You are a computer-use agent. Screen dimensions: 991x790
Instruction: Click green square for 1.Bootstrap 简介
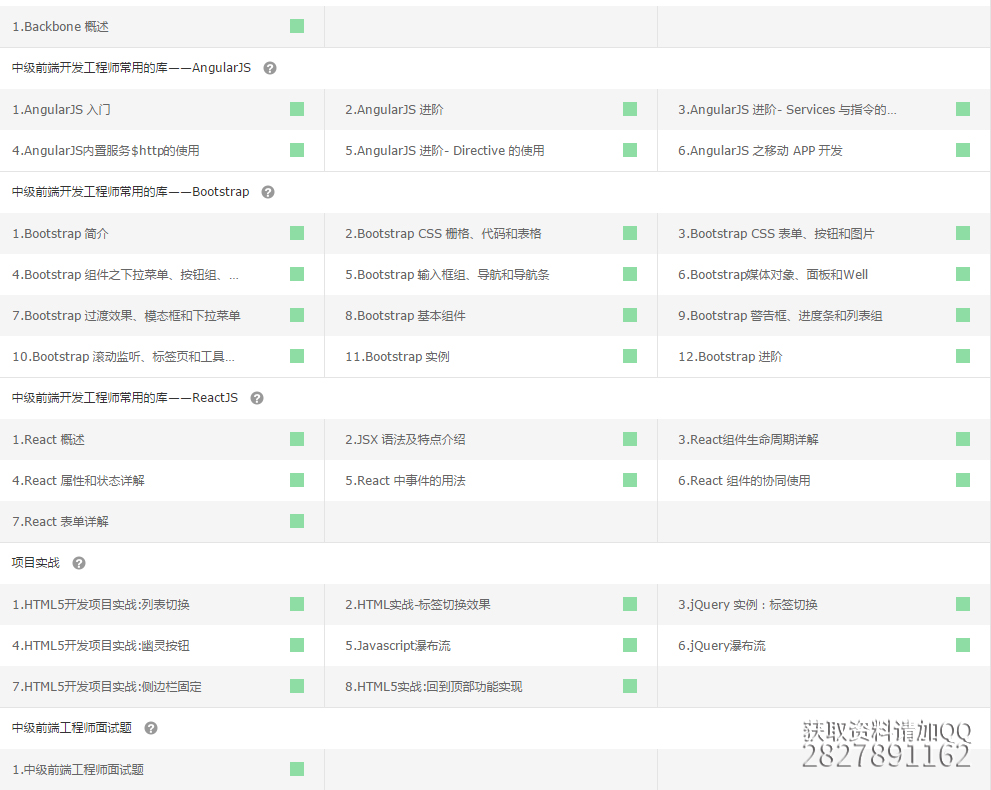(x=297, y=233)
